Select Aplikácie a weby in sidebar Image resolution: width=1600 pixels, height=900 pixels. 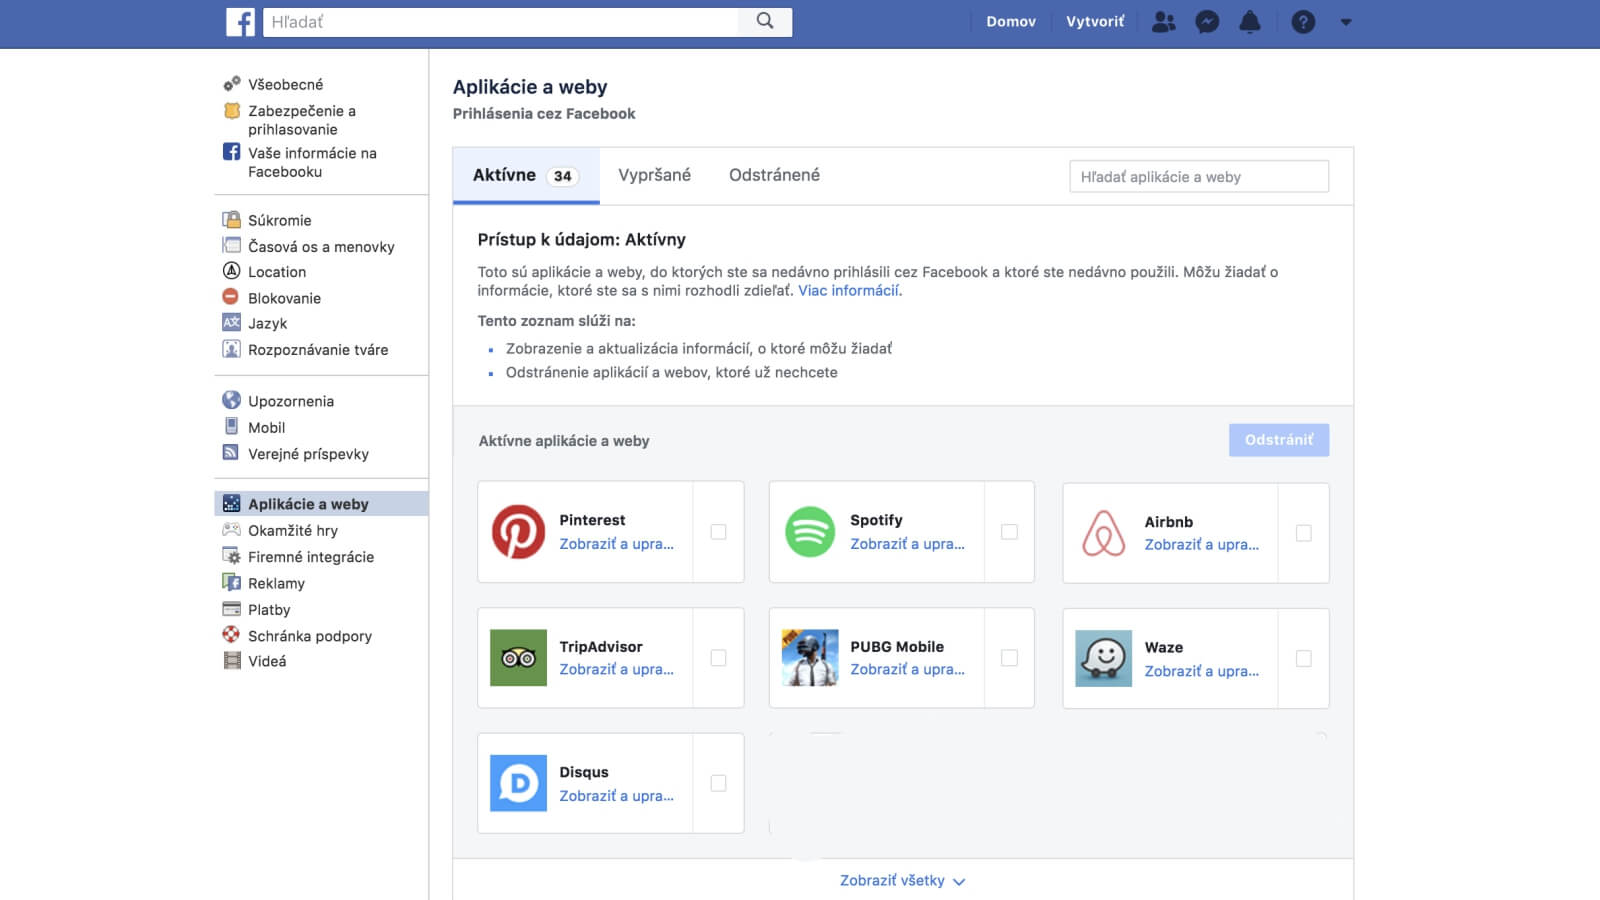[x=321, y=504]
